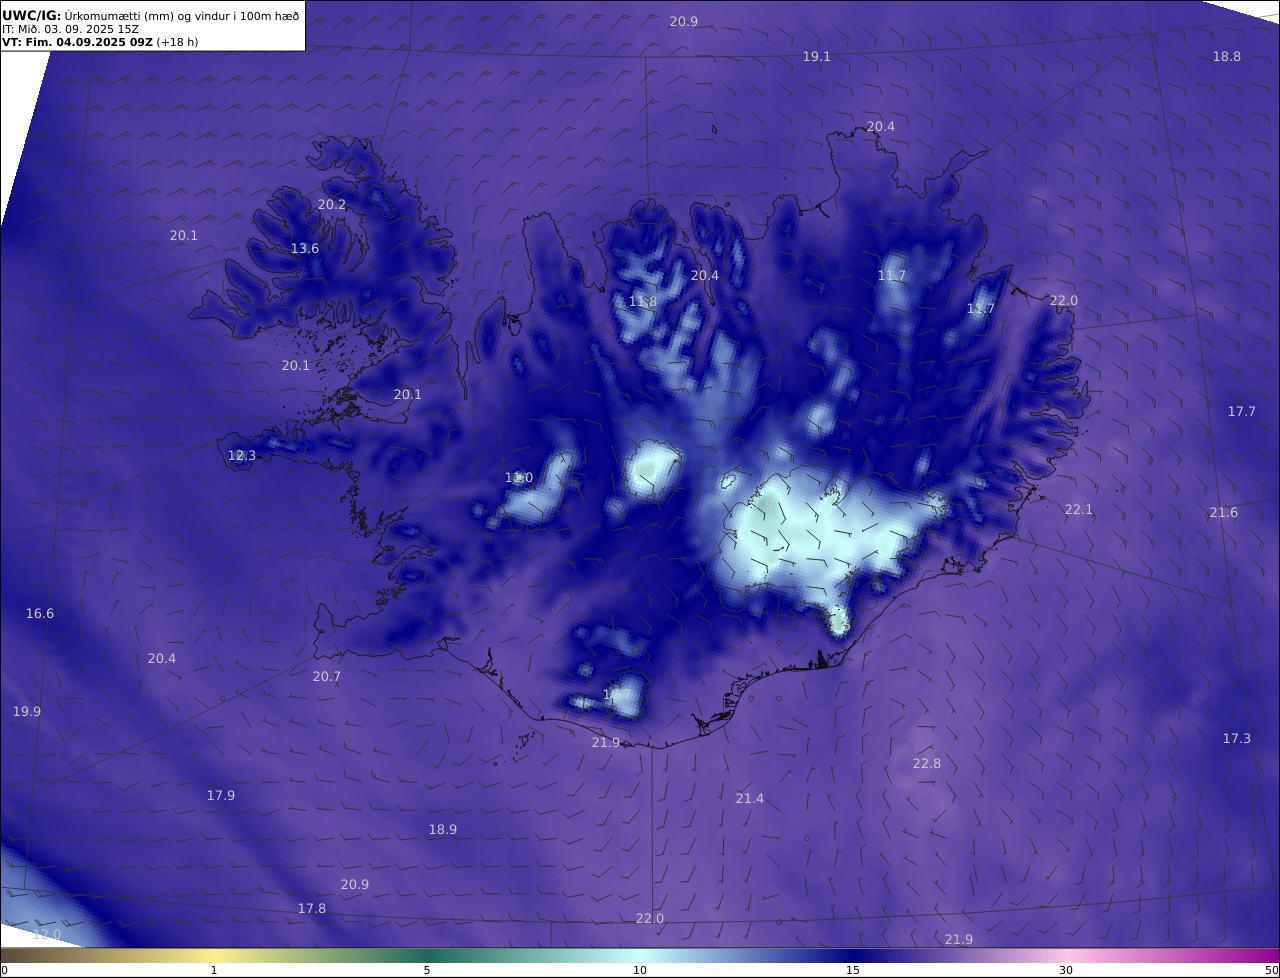Pick the 20.2 value over the Westfjords

[x=332, y=205]
